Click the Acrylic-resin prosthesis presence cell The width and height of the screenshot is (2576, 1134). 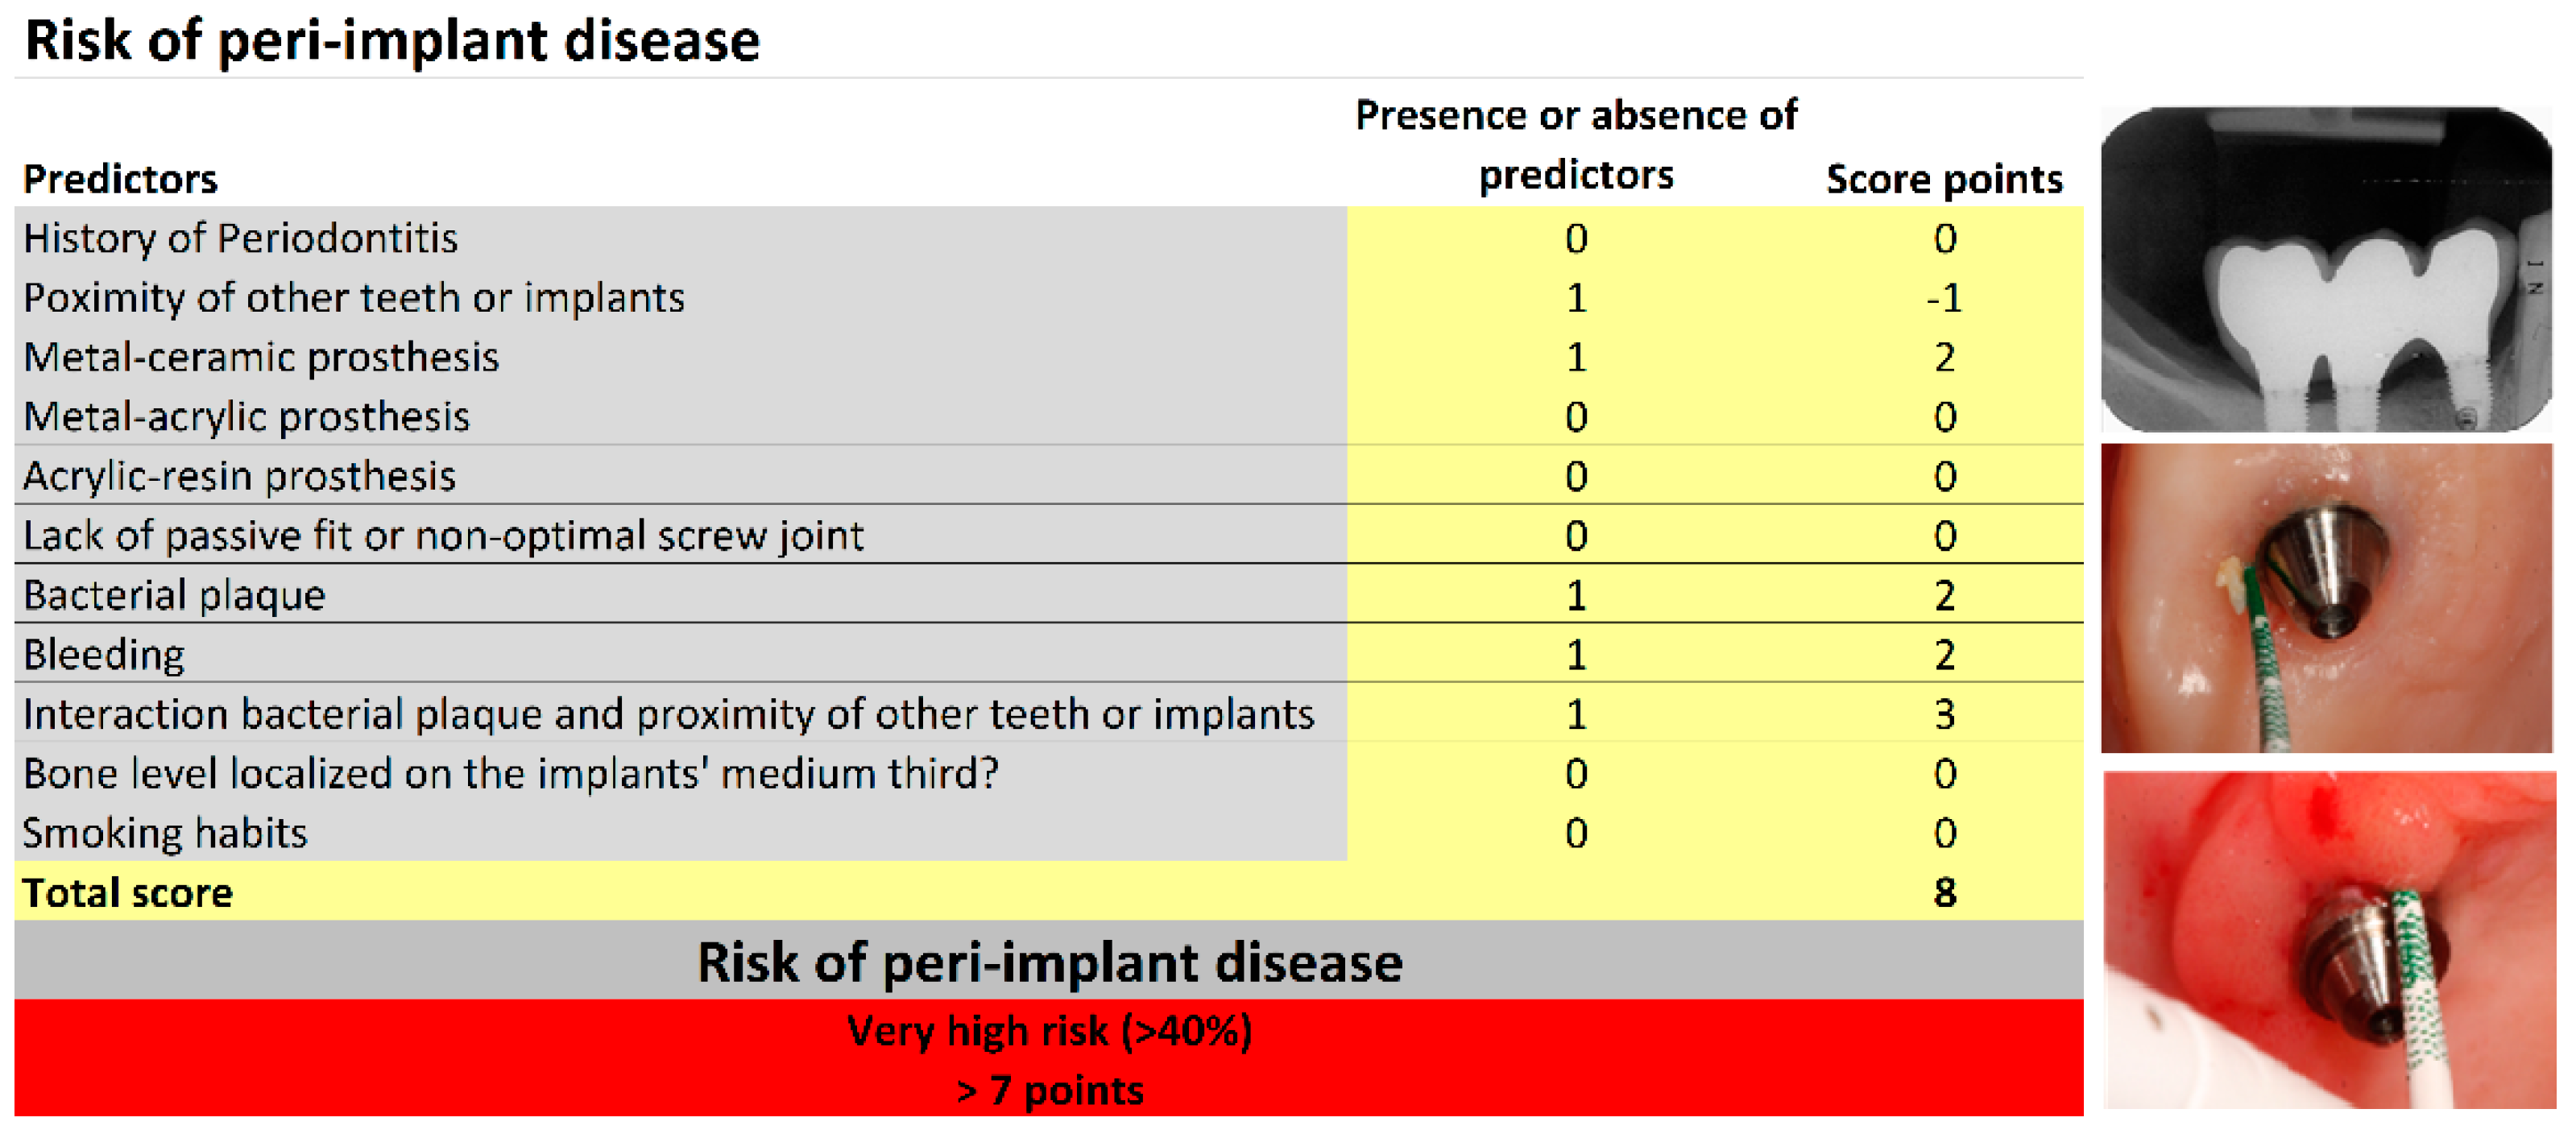tap(1575, 477)
